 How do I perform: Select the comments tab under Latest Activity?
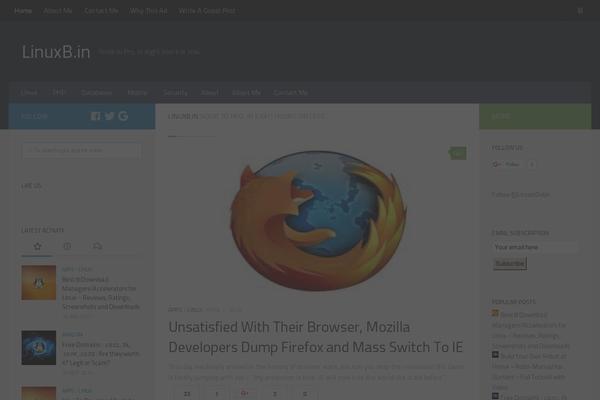click(x=97, y=246)
